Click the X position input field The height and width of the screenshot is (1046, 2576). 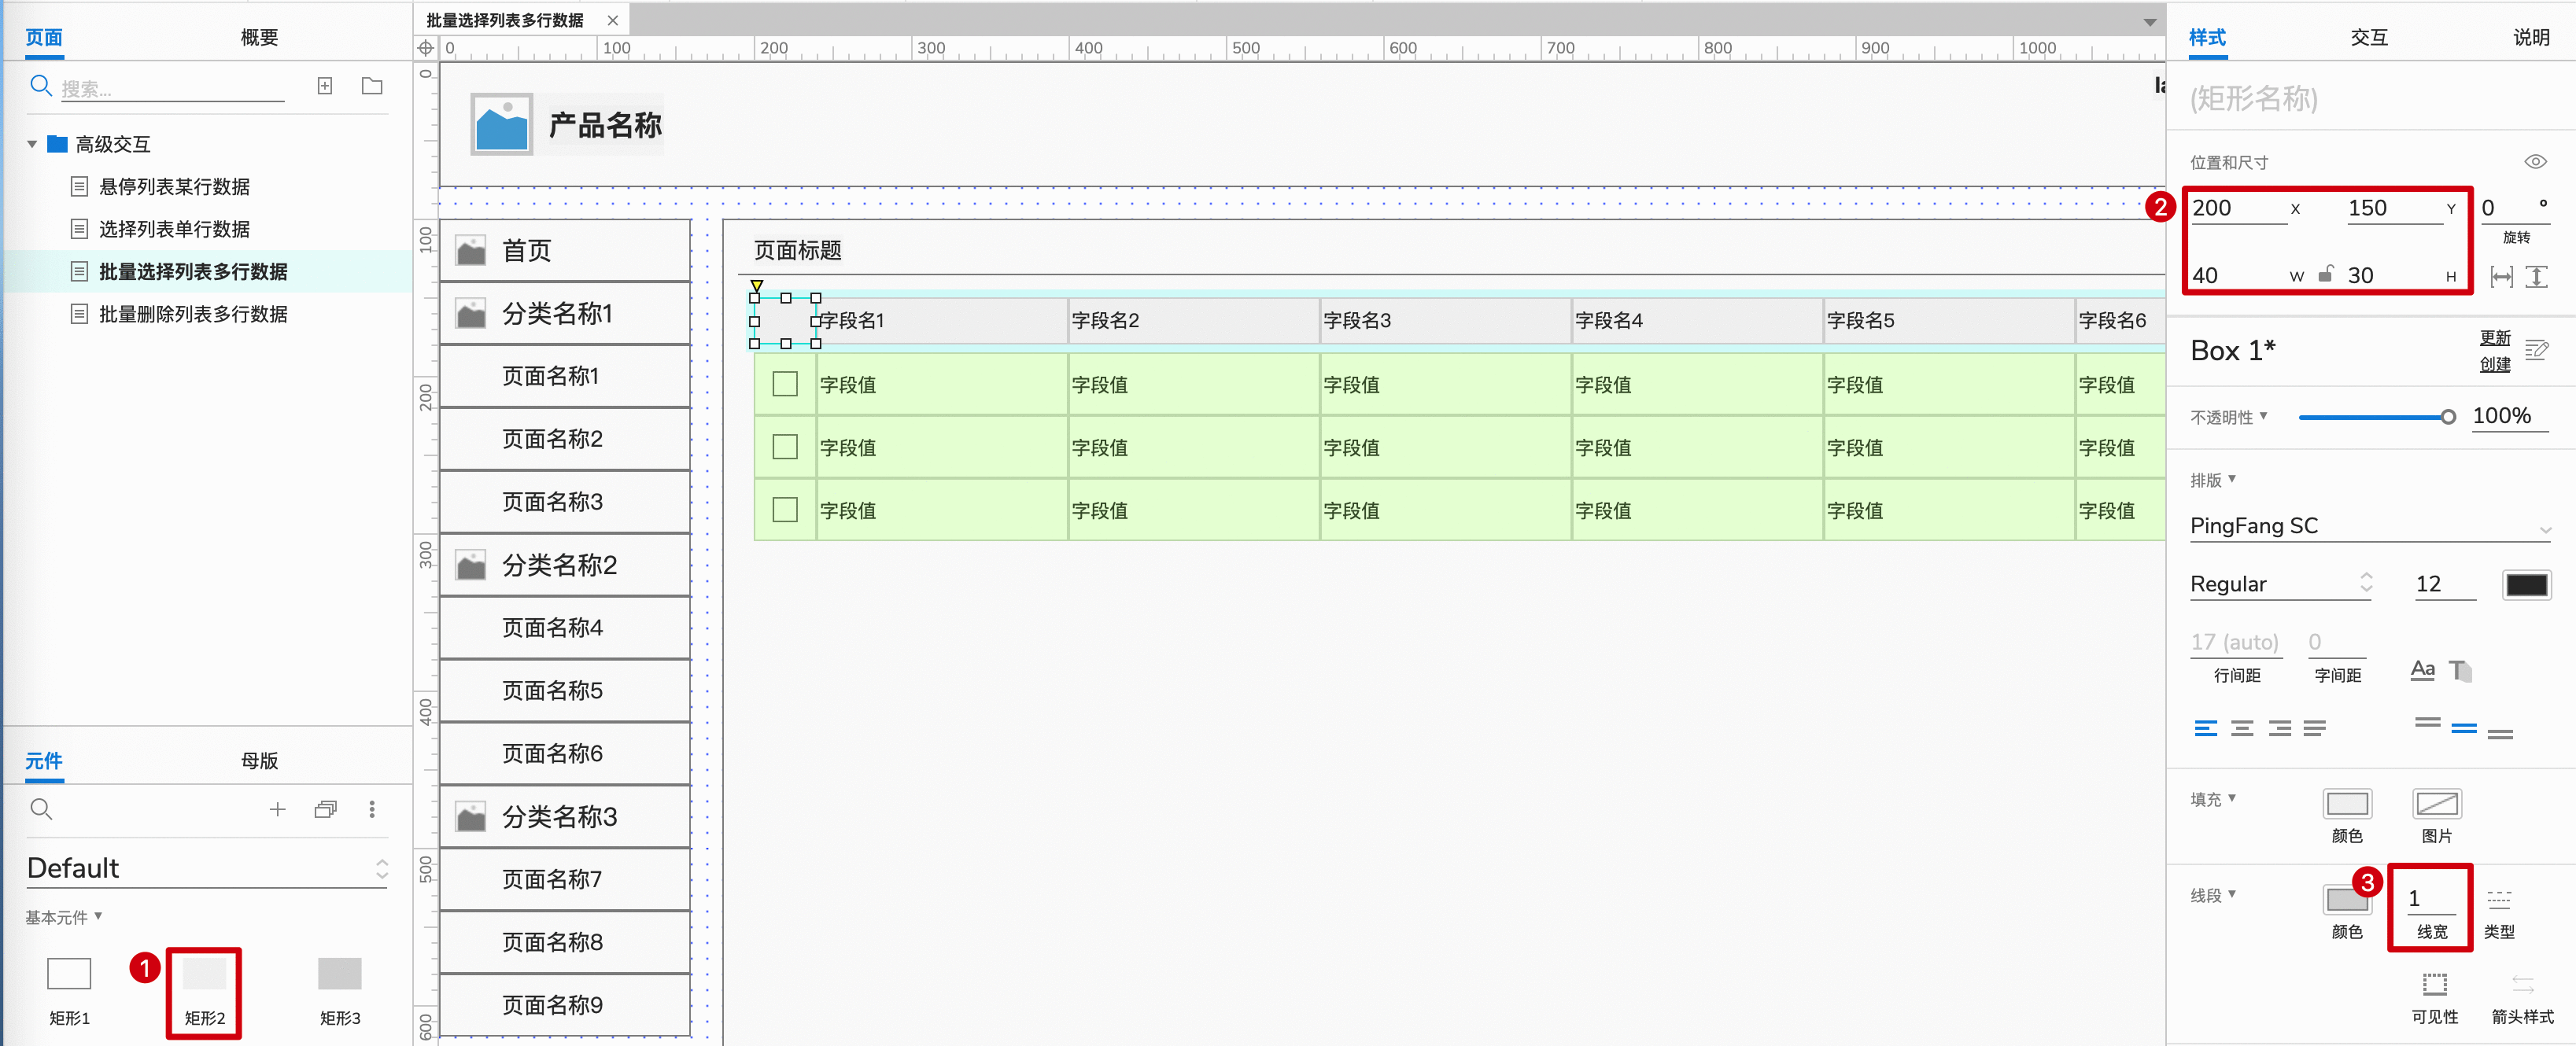click(x=2238, y=208)
